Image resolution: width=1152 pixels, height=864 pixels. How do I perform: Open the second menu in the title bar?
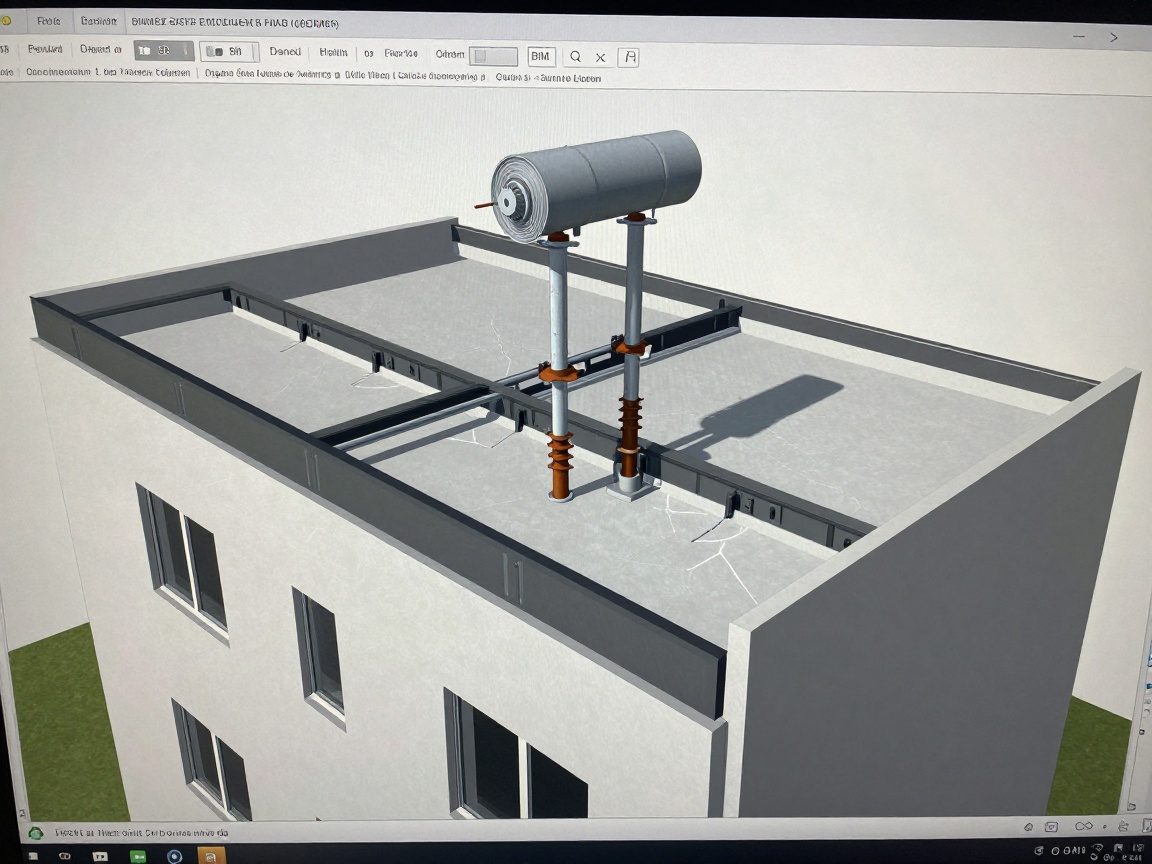[x=98, y=21]
